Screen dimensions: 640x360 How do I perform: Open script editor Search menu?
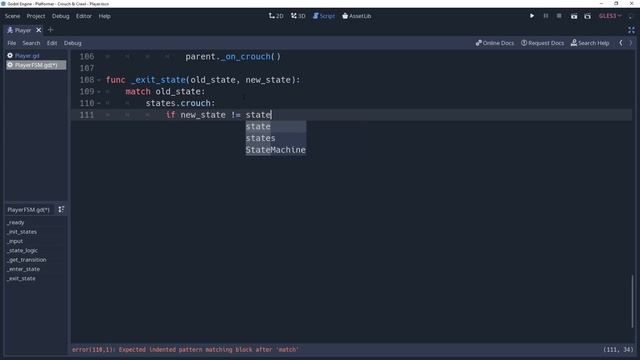(31, 43)
